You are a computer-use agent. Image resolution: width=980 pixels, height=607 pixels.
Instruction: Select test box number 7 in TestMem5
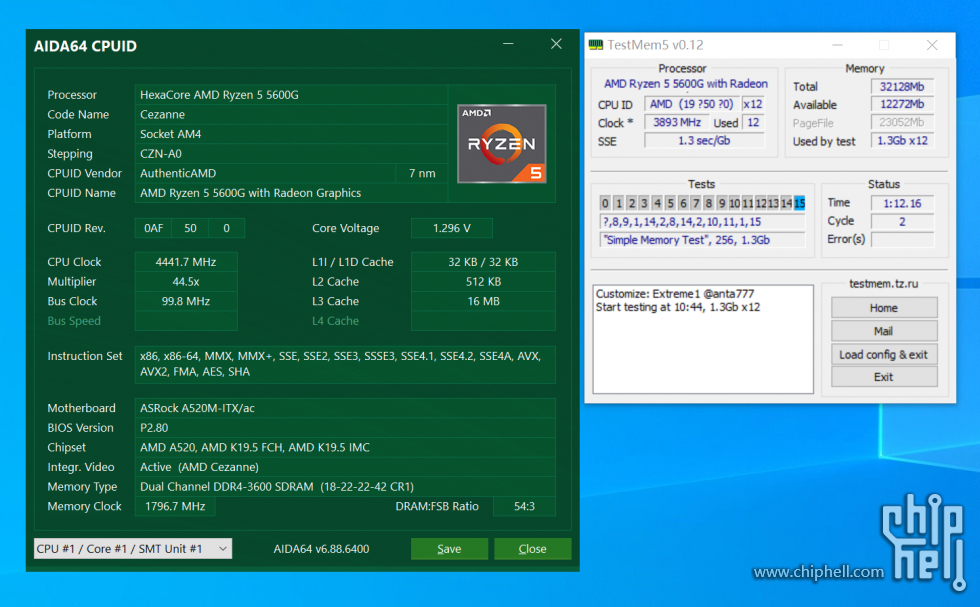click(696, 203)
